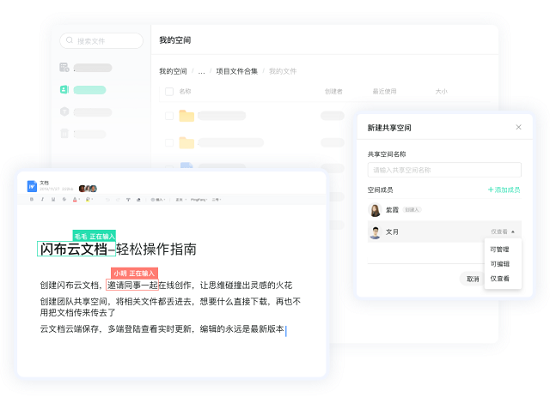Select the green highlighted sidebar item
Screen dimensions: 550x403
(83, 90)
